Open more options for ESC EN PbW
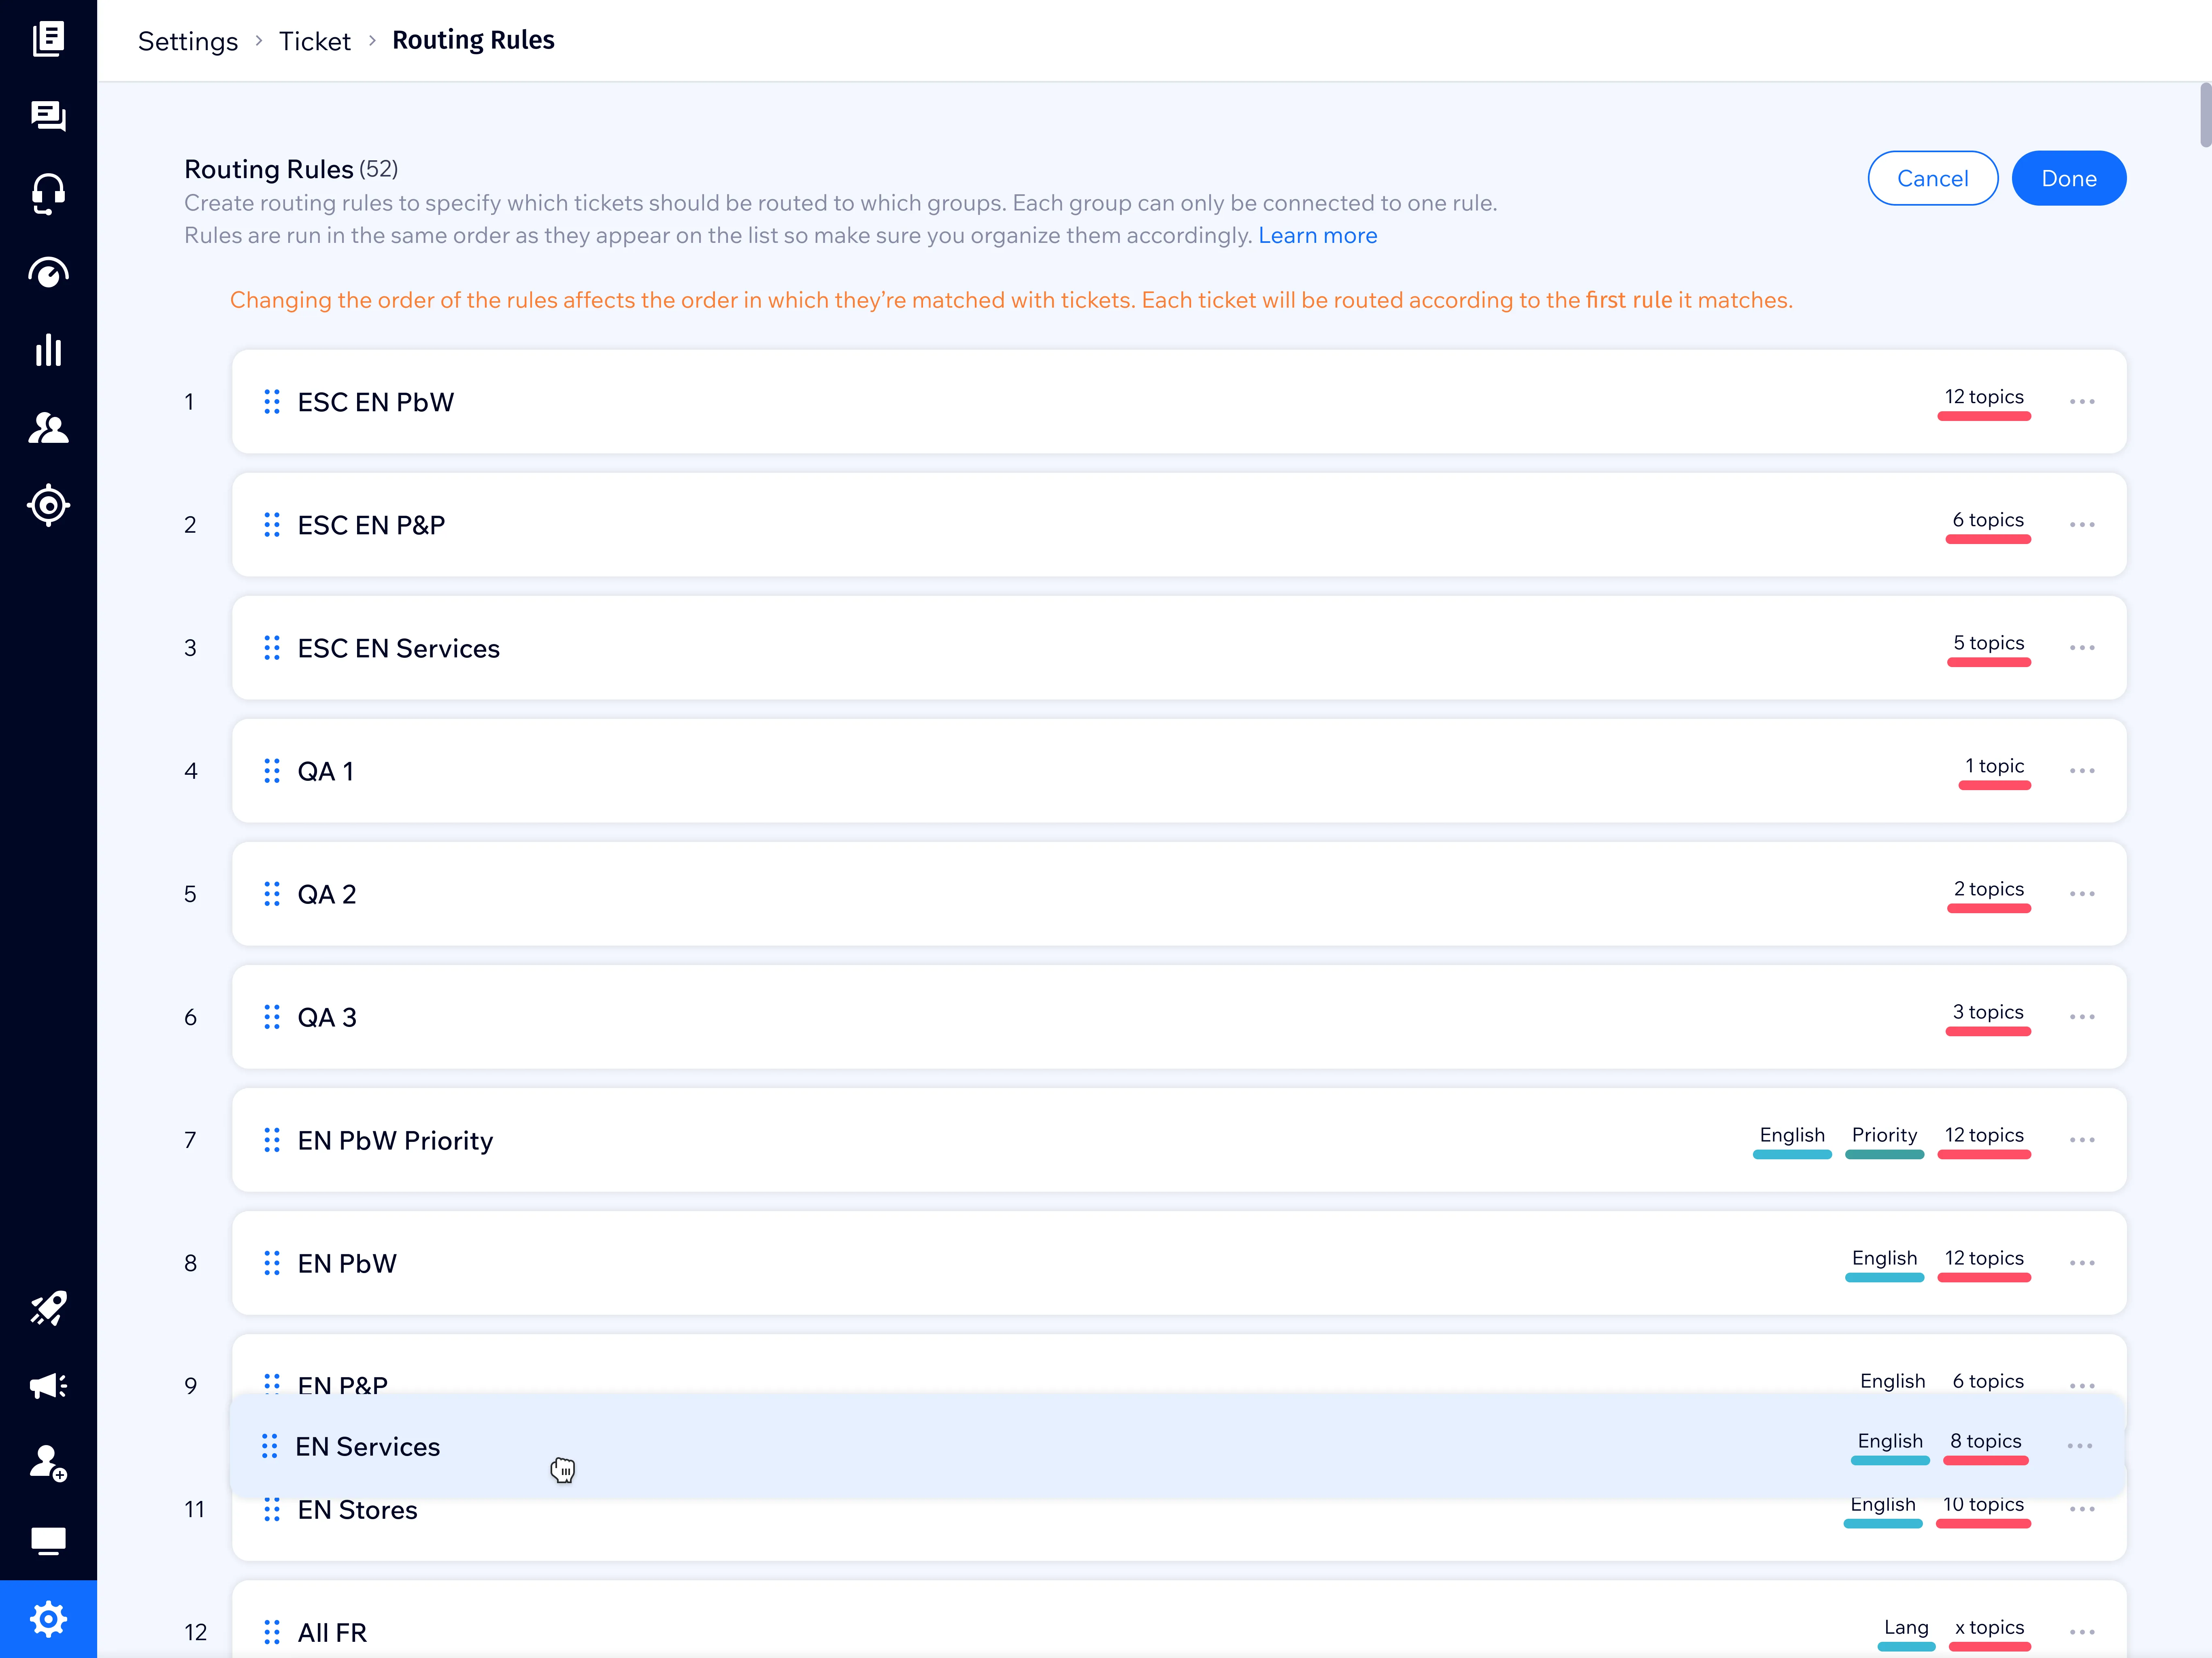Screen dimensions: 2212x1658 2082,402
